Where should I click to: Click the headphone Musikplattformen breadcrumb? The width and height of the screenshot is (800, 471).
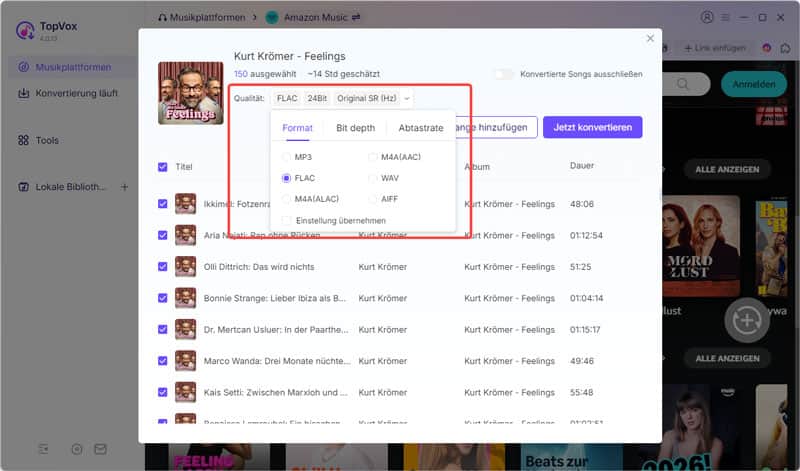pyautogui.click(x=163, y=17)
